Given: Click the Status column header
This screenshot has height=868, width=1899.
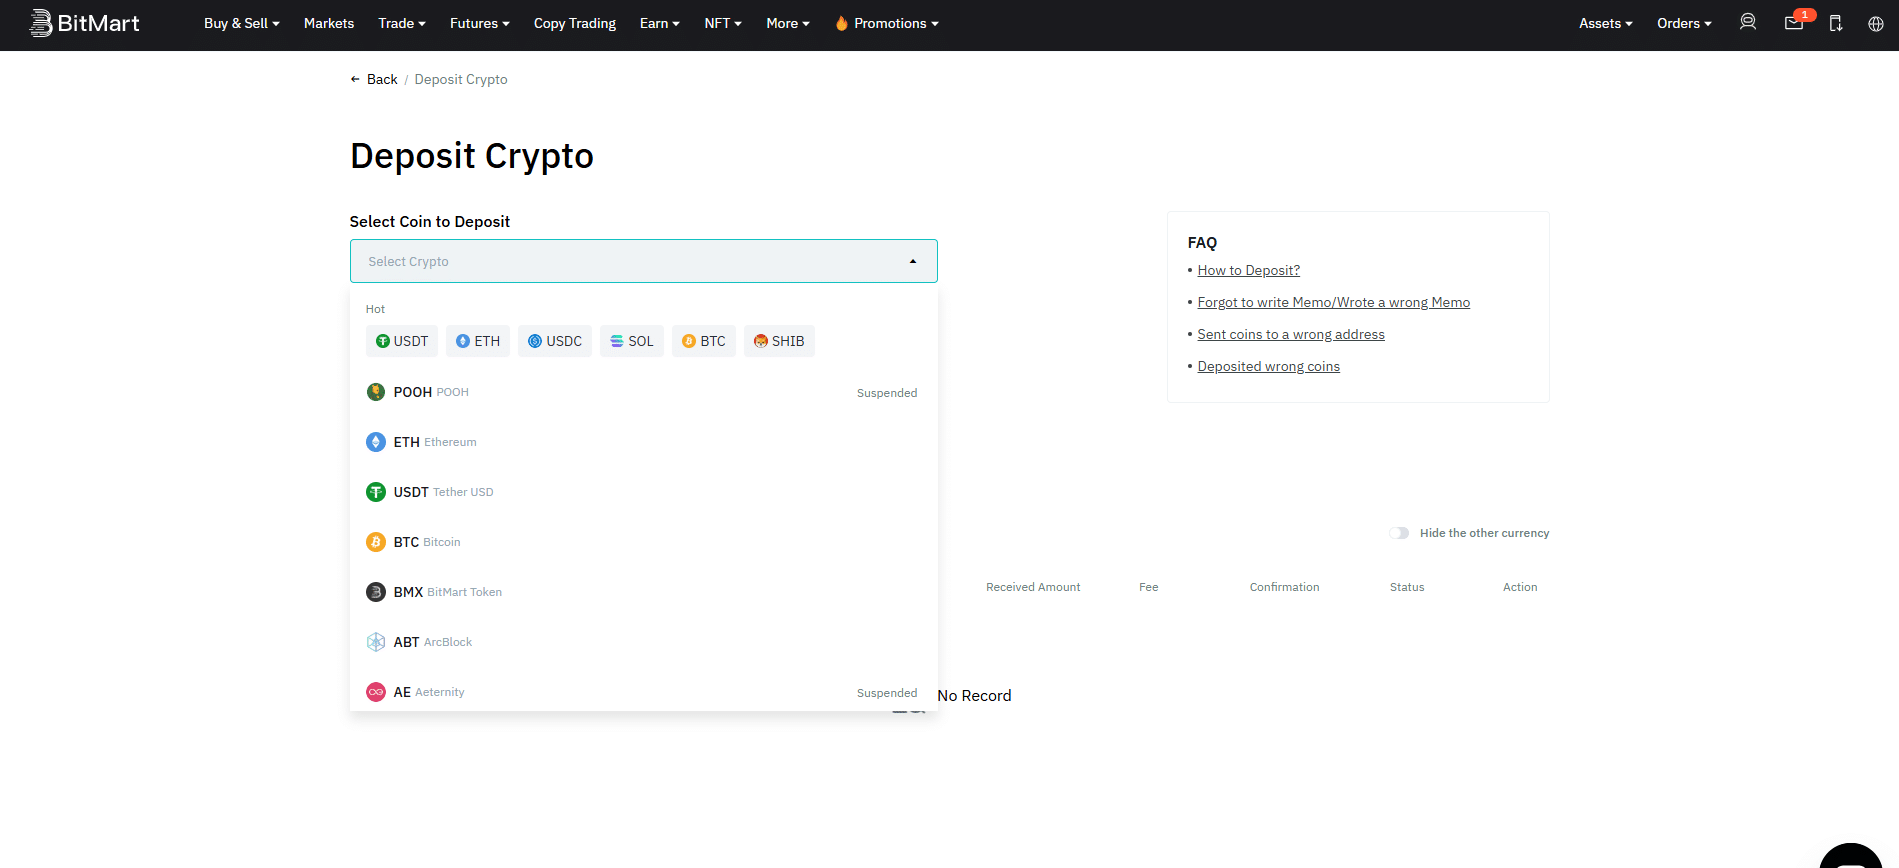Looking at the screenshot, I should 1407,587.
